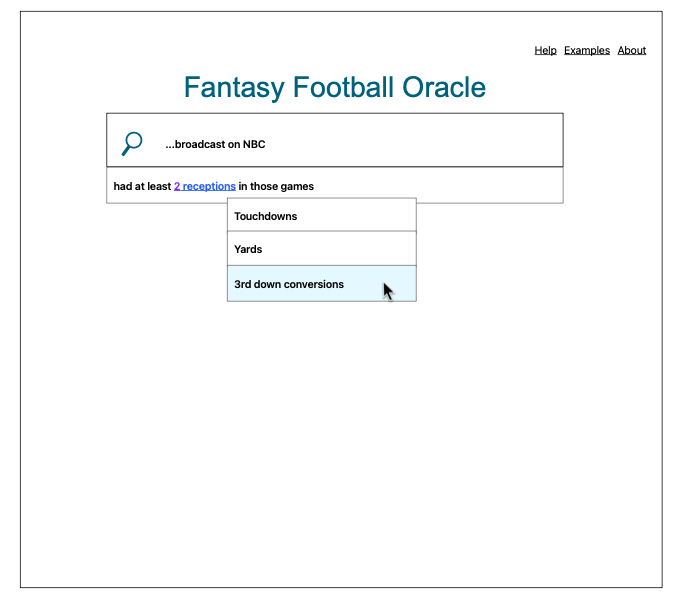Image resolution: width=687 pixels, height=600 pixels.
Task: Click the word 'Oracle' in the heading
Action: [x=444, y=87]
